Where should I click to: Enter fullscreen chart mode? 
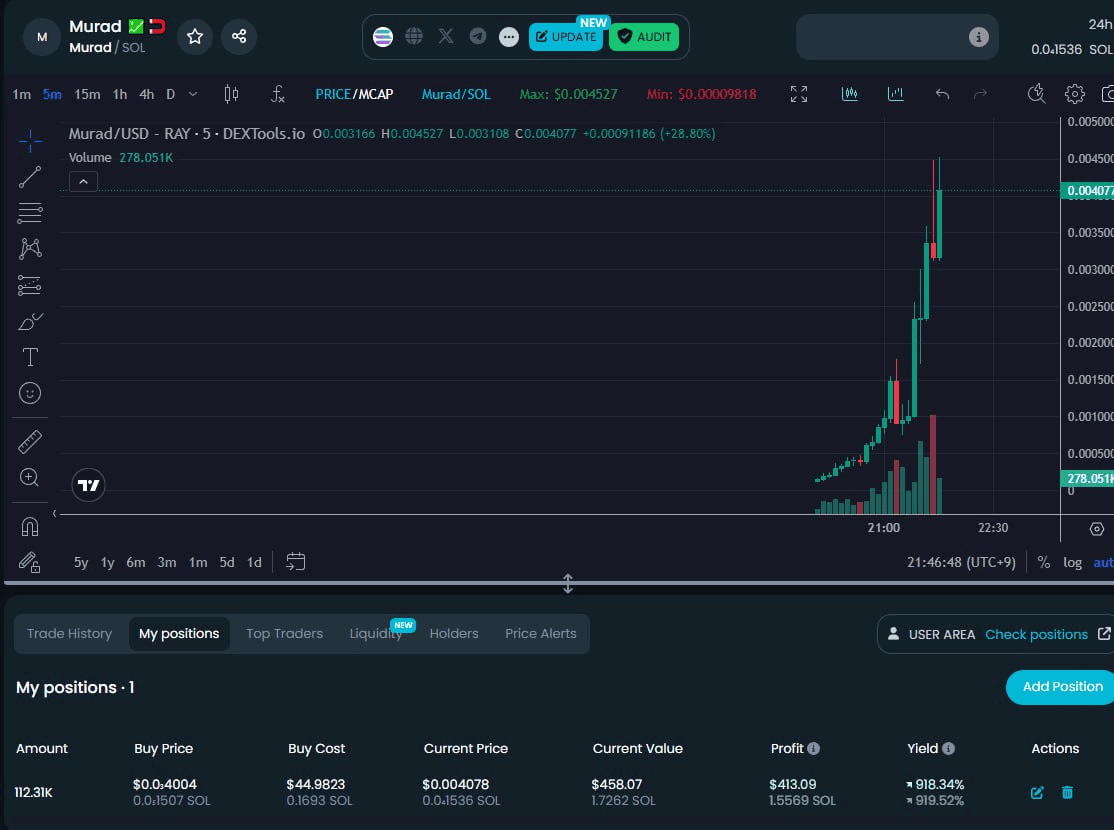[x=799, y=94]
